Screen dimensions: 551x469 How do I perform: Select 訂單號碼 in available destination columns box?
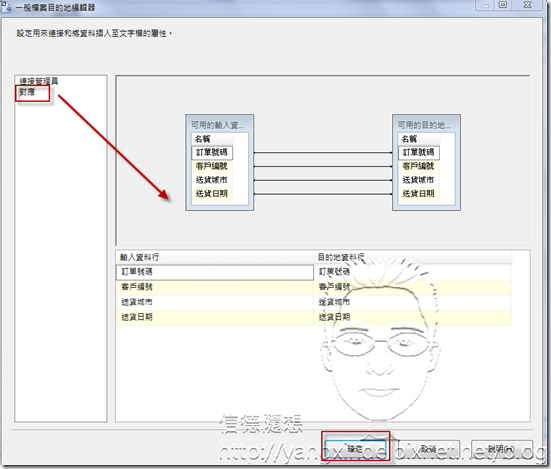coord(419,152)
